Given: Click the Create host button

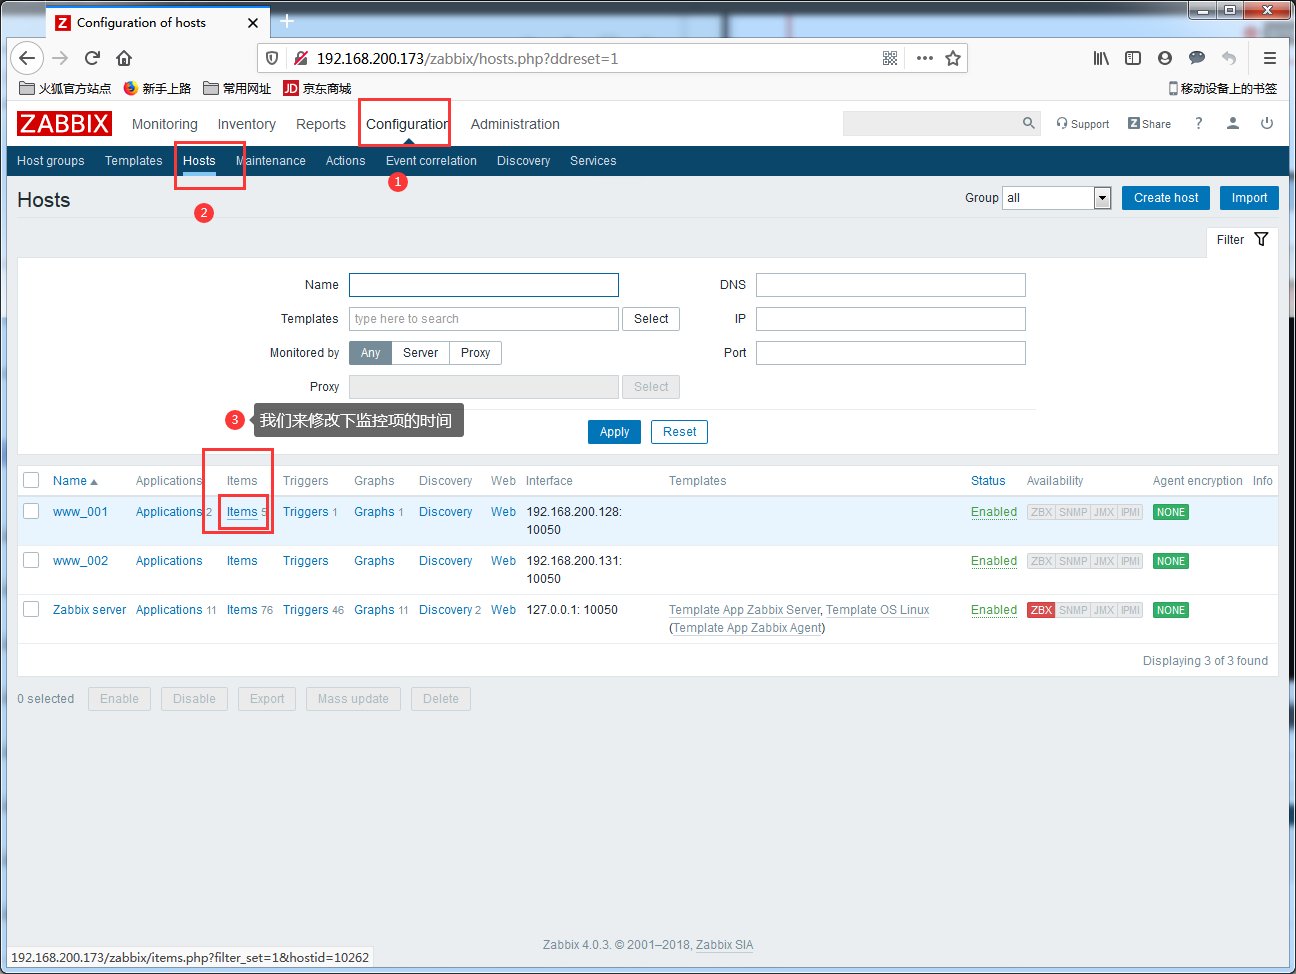Looking at the screenshot, I should pos(1166,198).
